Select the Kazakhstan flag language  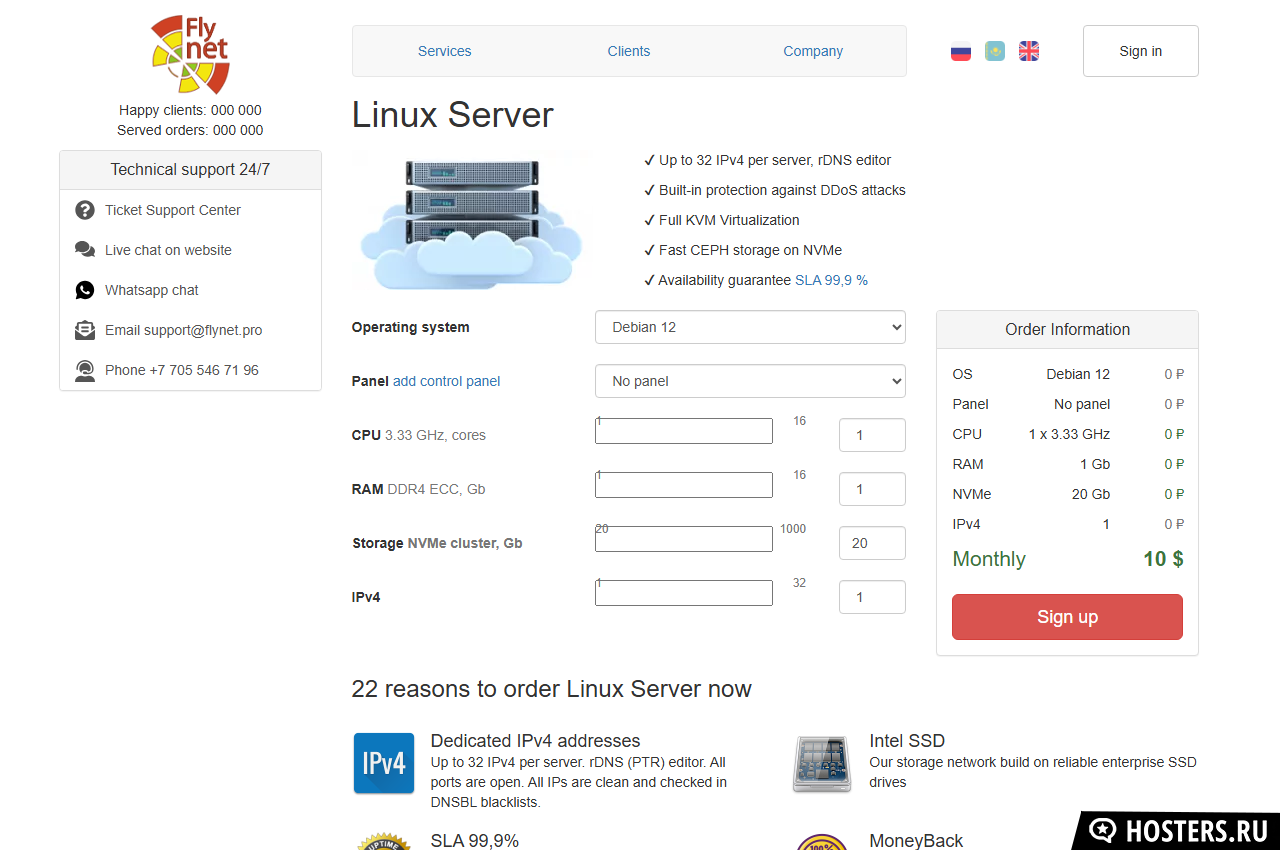click(995, 51)
